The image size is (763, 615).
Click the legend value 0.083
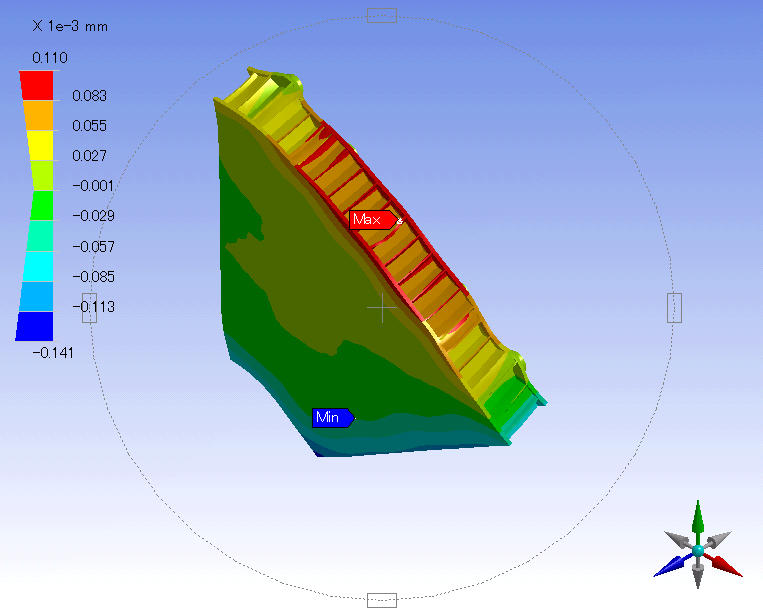tap(90, 96)
